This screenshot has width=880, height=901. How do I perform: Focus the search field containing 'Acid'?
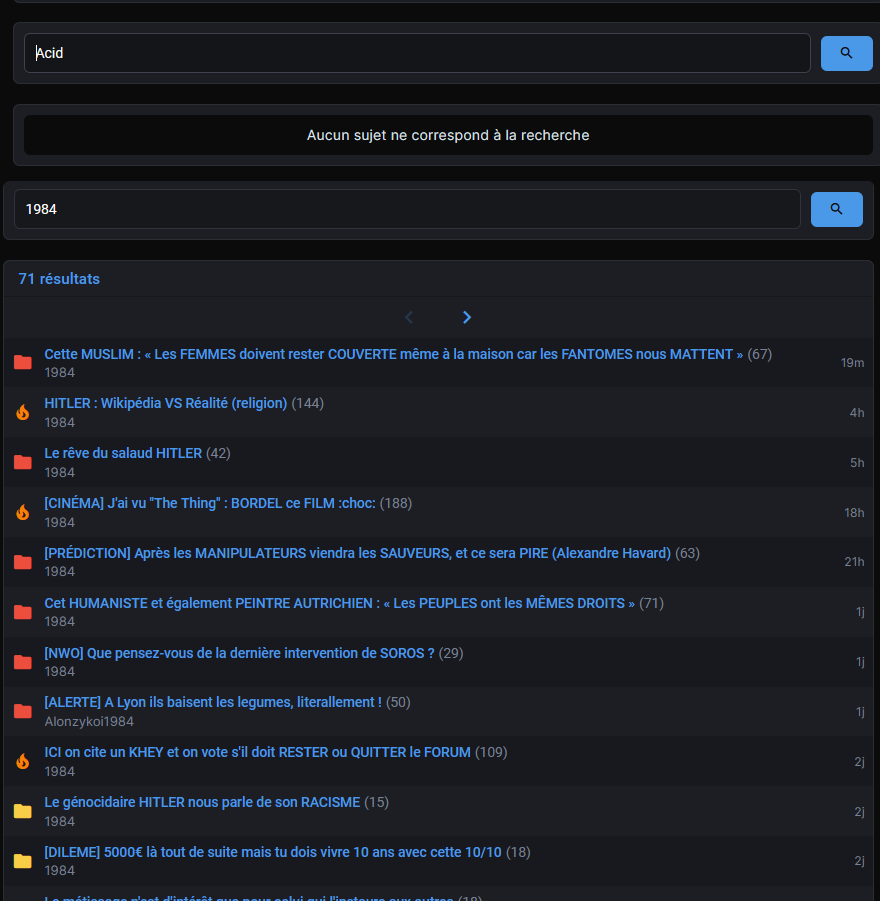click(x=416, y=53)
